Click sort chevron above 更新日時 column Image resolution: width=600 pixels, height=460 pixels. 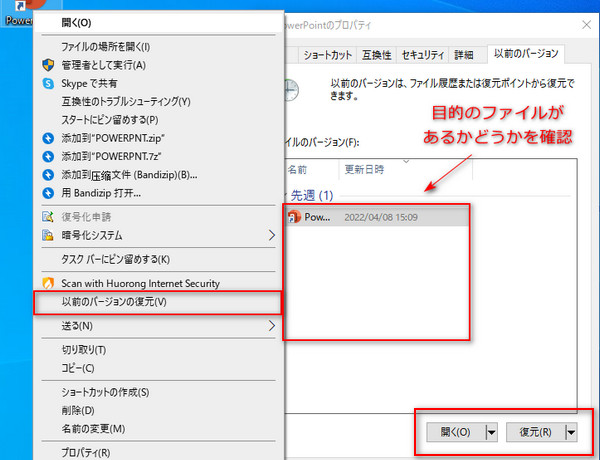click(406, 161)
